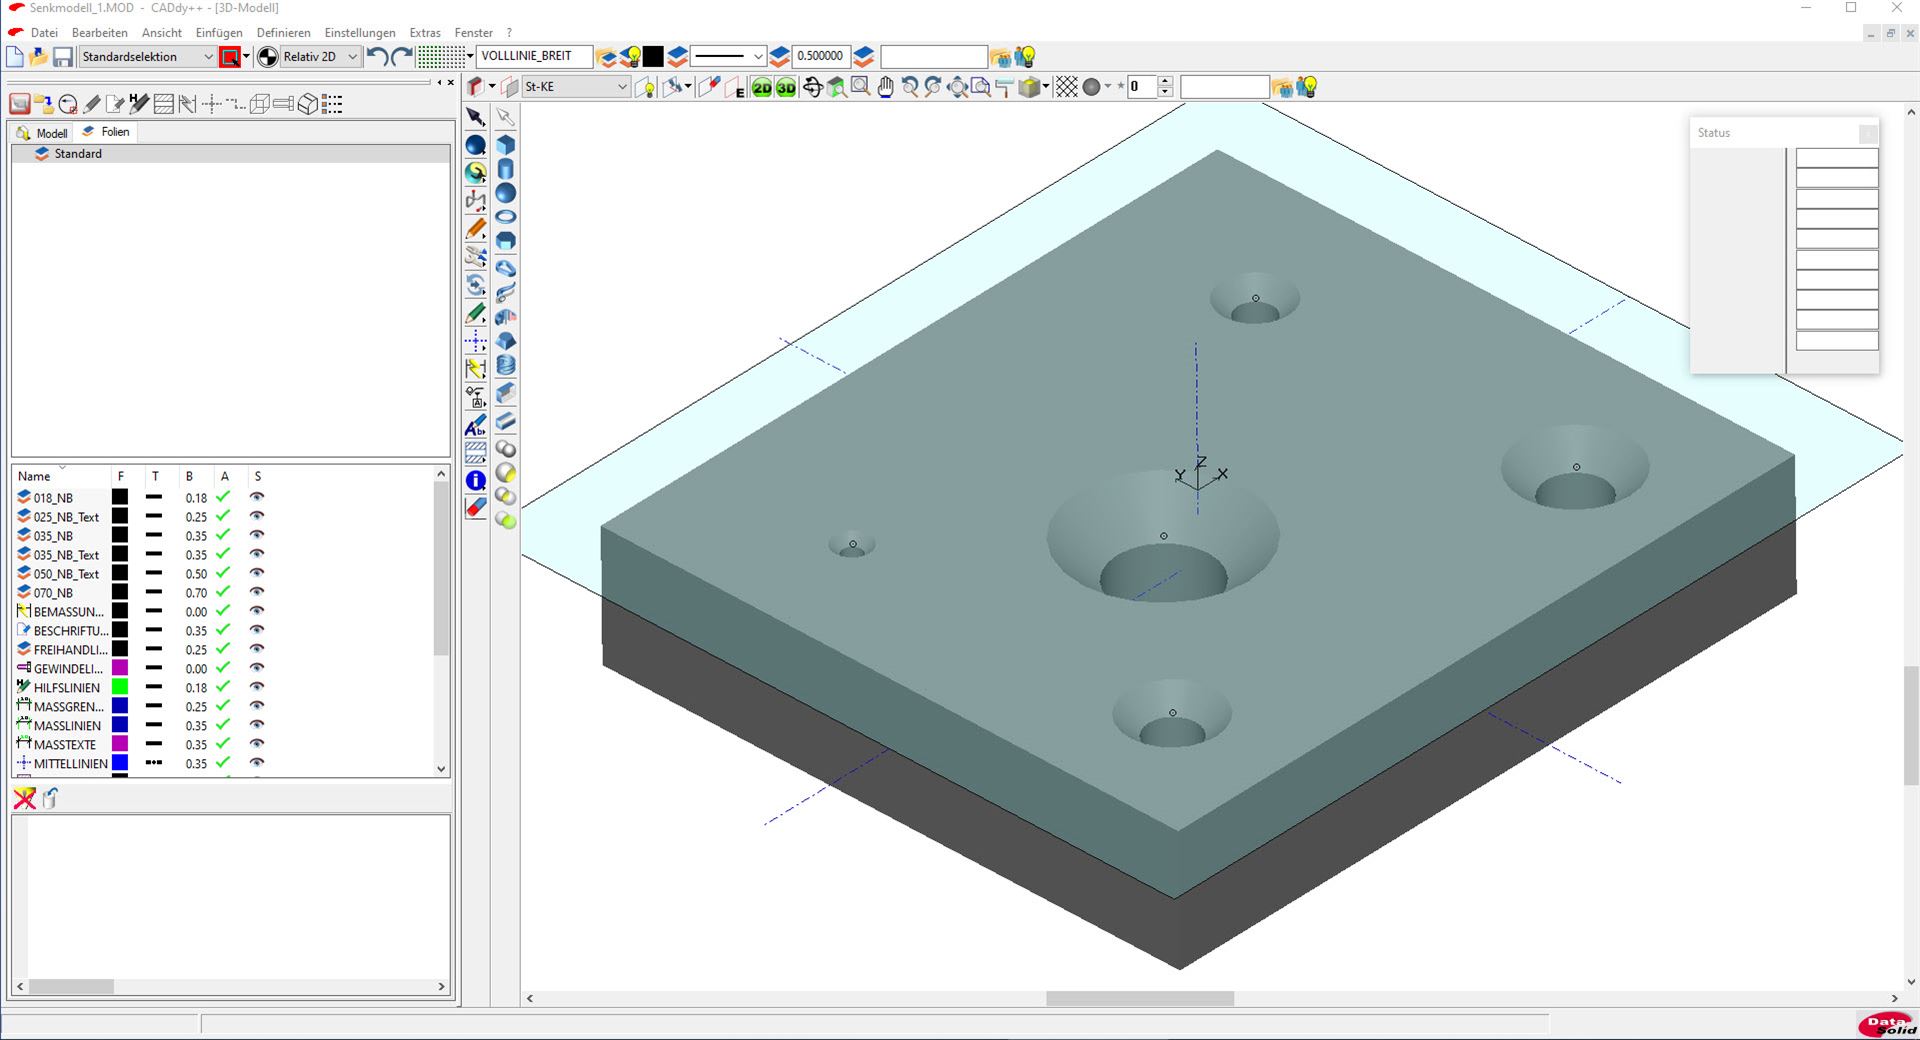Screen dimensions: 1920x1040
Task: Choose the eraser delete tool
Action: 476,508
